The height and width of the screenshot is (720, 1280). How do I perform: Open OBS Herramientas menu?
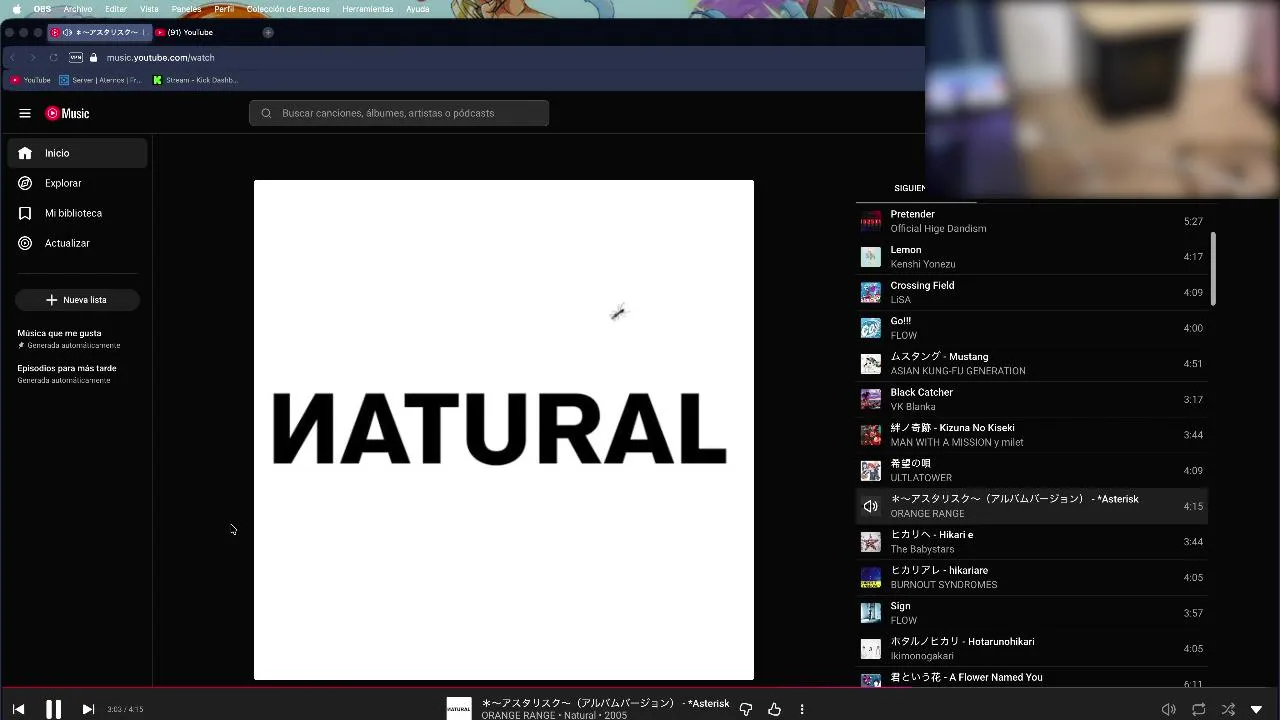tap(368, 9)
